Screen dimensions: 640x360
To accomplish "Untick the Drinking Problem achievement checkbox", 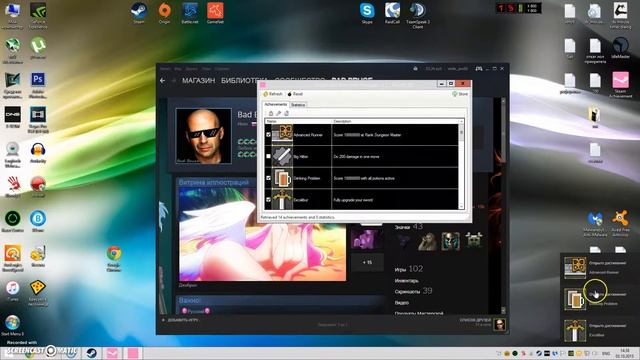I will (x=268, y=178).
